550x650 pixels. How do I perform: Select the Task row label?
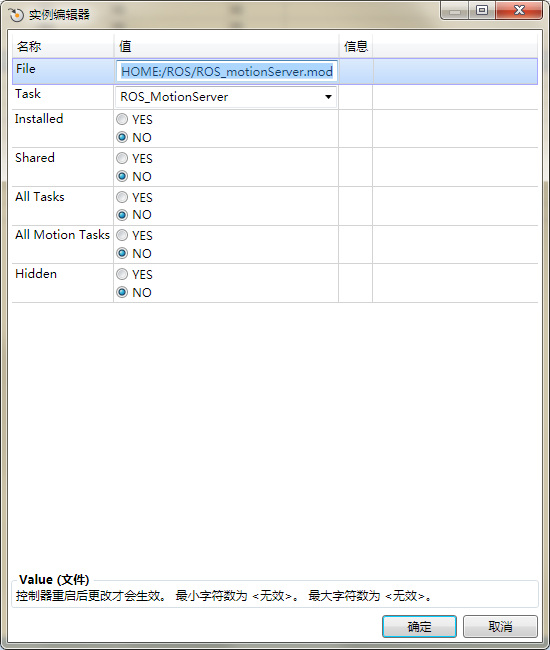[28, 94]
